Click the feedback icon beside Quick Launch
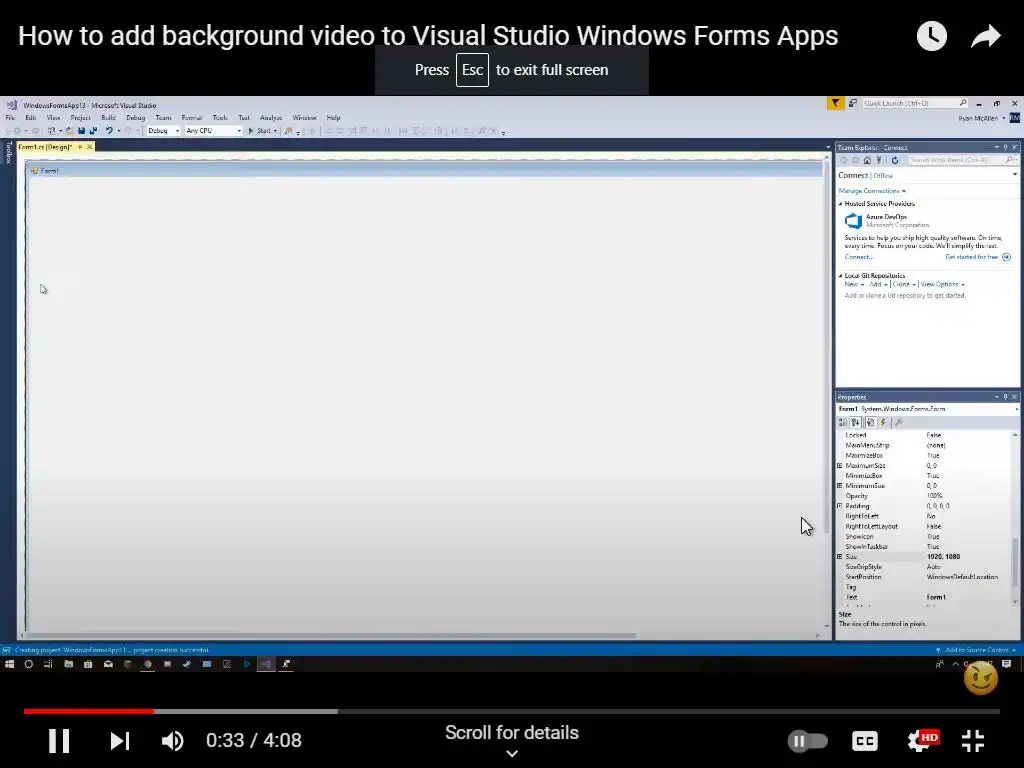 [853, 103]
